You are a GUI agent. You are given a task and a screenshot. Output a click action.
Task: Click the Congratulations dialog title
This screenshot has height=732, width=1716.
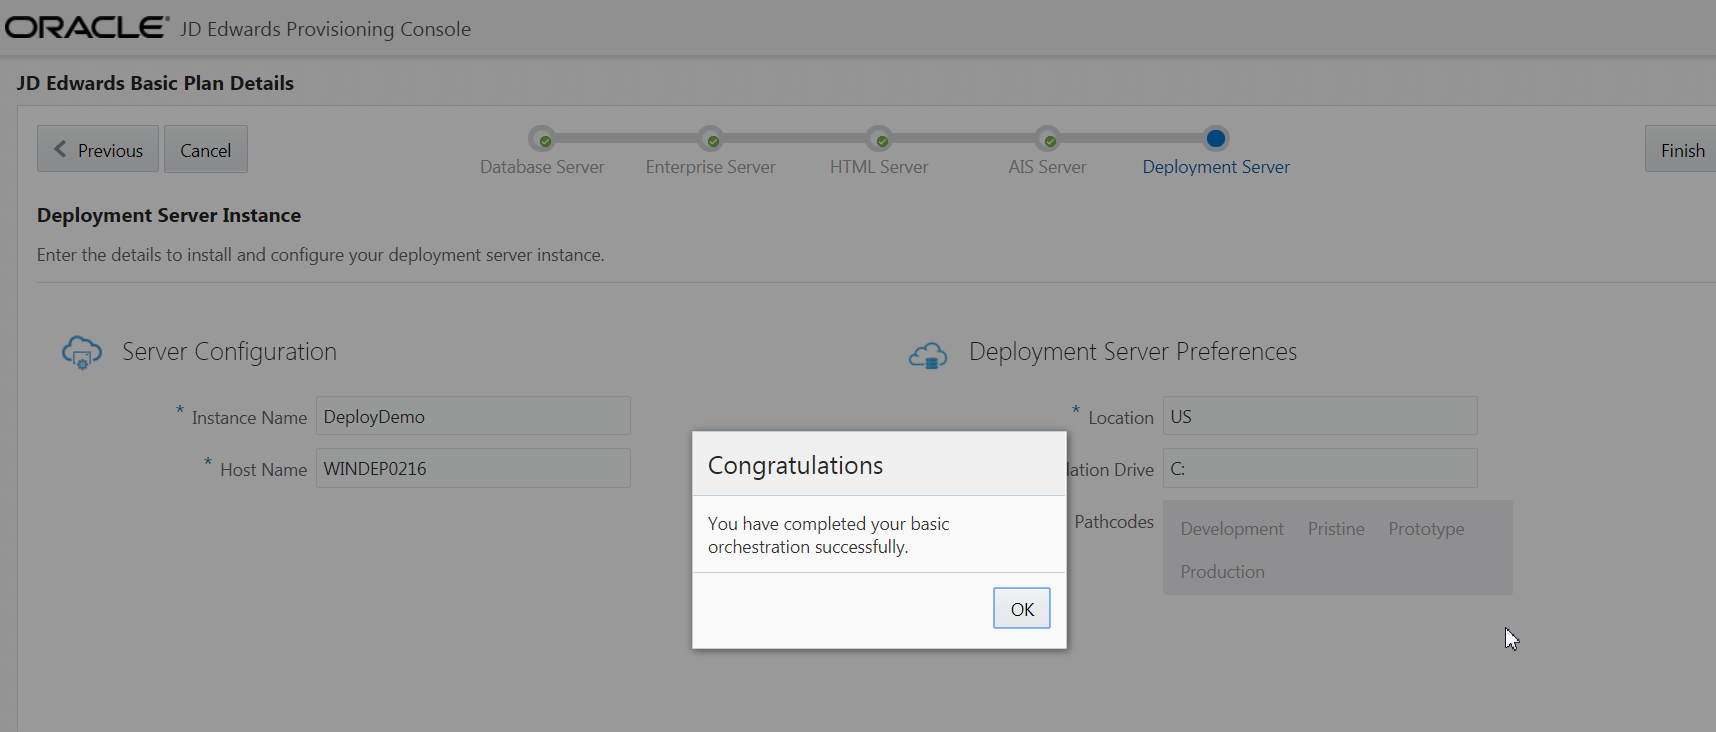click(795, 466)
